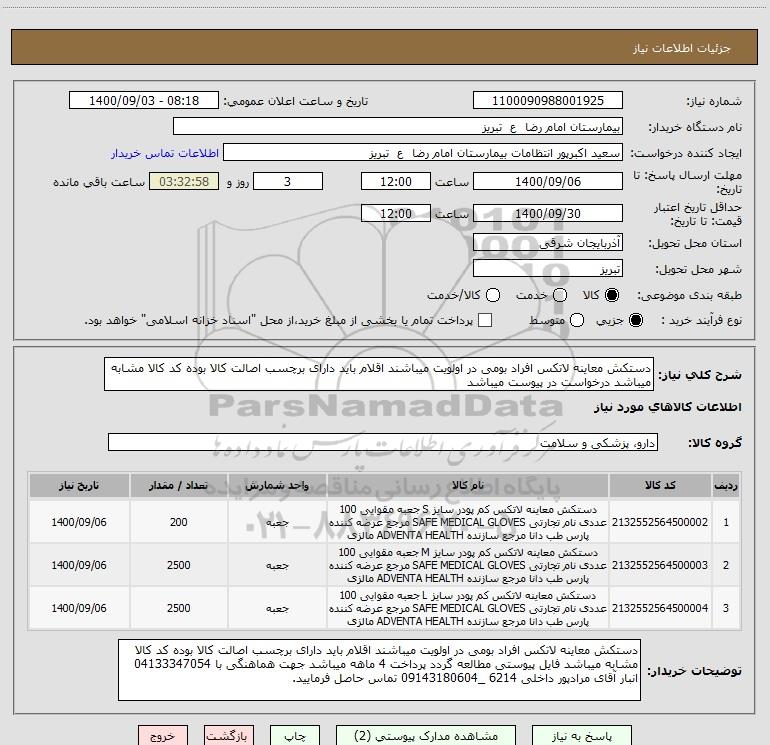Click column header واحد شمارش
The image size is (770, 745).
point(277,485)
